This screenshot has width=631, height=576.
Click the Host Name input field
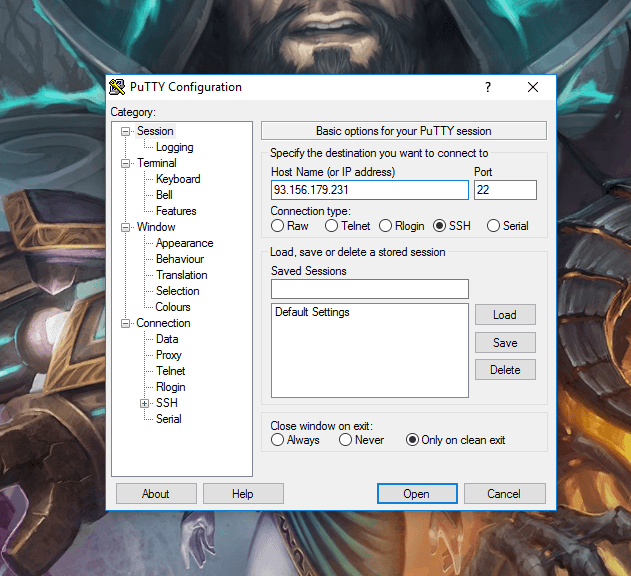tap(369, 190)
